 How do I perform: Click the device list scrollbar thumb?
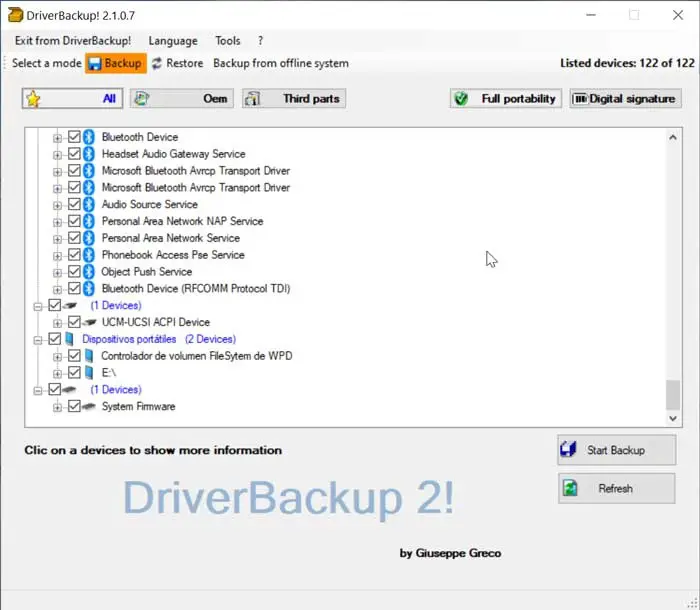coord(673,395)
